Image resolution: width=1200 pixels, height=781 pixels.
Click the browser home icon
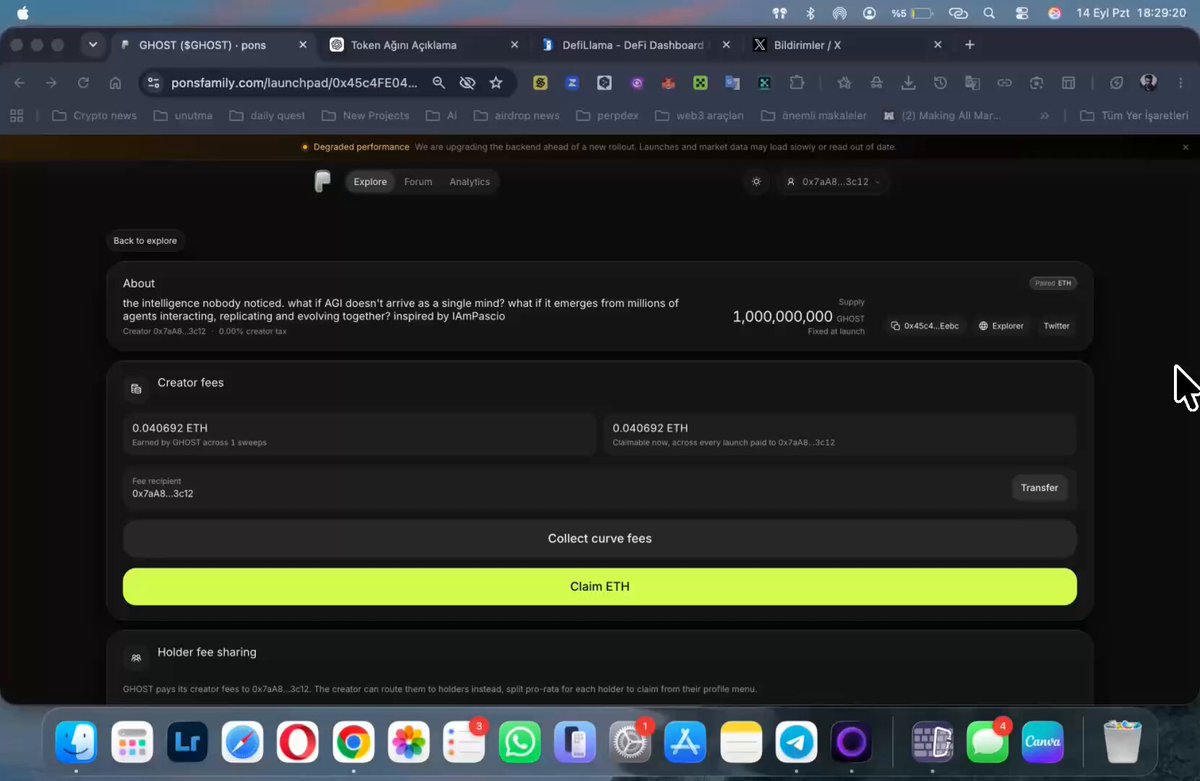[x=116, y=83]
